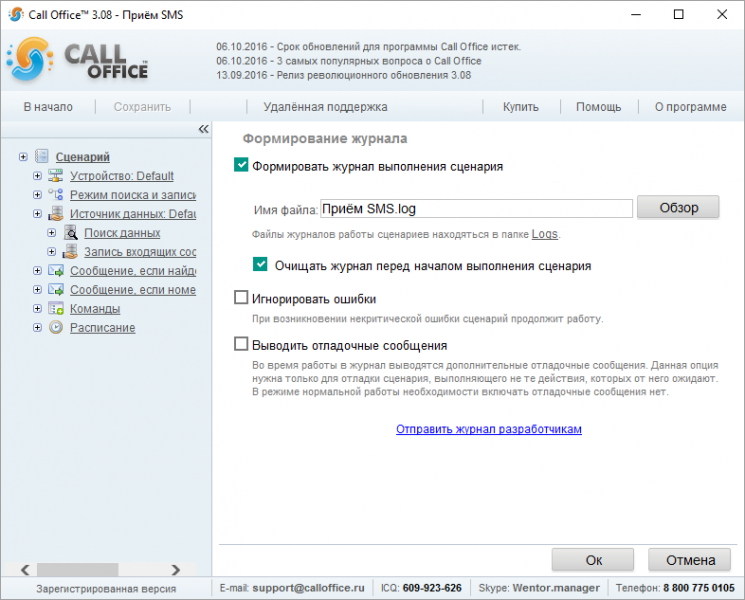745x600 pixels.
Task: Click the Поиск данных magnifier icon
Action: 70,232
